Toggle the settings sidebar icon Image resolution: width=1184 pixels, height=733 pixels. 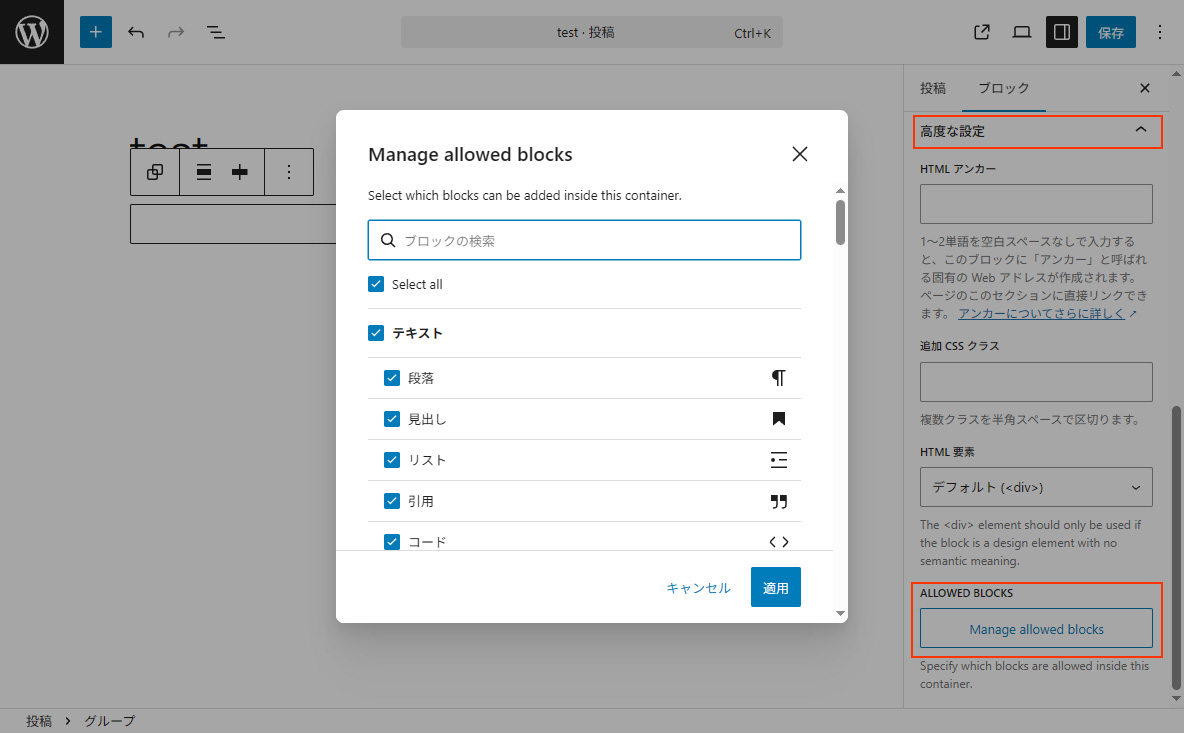point(1061,32)
